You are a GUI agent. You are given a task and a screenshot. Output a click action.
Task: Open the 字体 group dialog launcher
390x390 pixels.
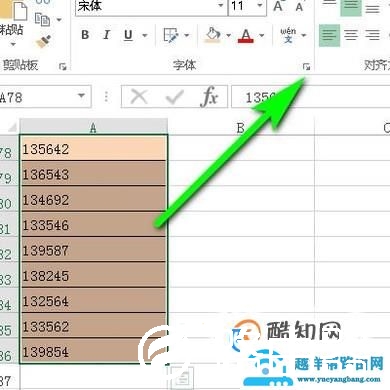pyautogui.click(x=306, y=67)
